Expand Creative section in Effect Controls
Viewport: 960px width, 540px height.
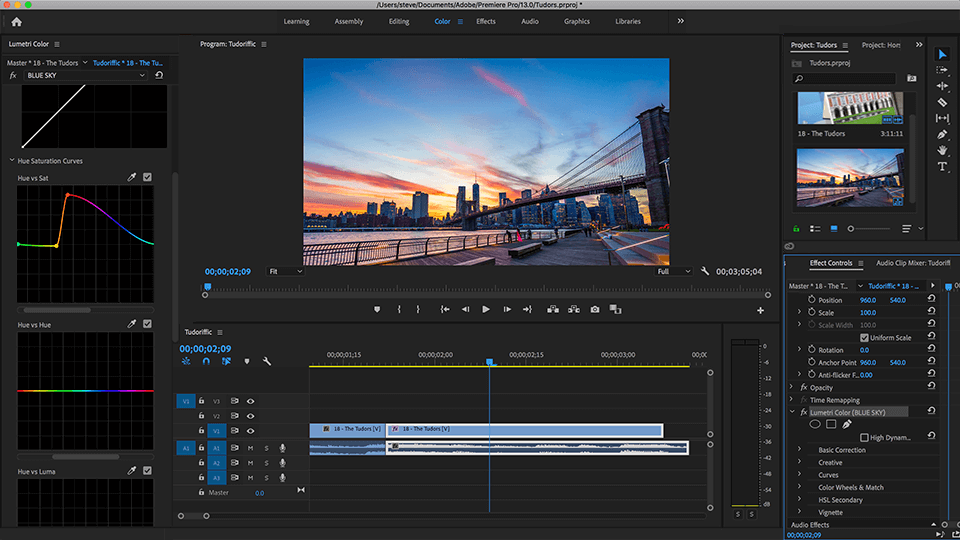tap(799, 462)
